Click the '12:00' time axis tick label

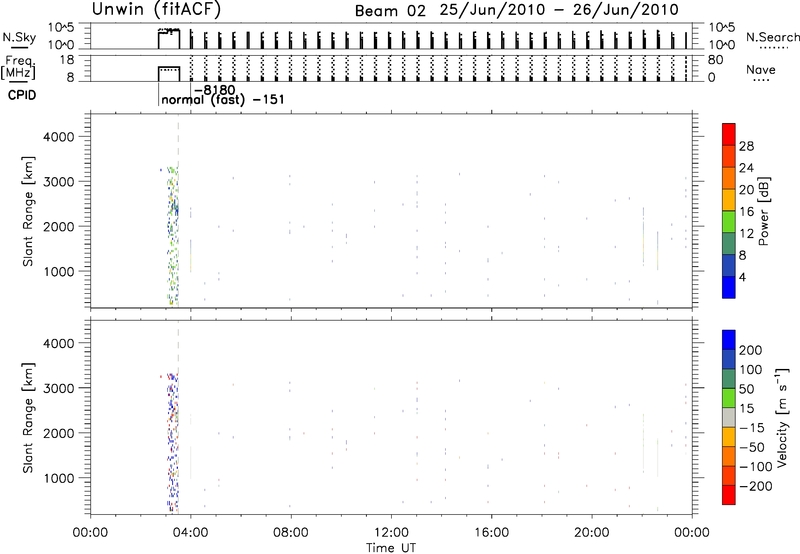point(391,533)
